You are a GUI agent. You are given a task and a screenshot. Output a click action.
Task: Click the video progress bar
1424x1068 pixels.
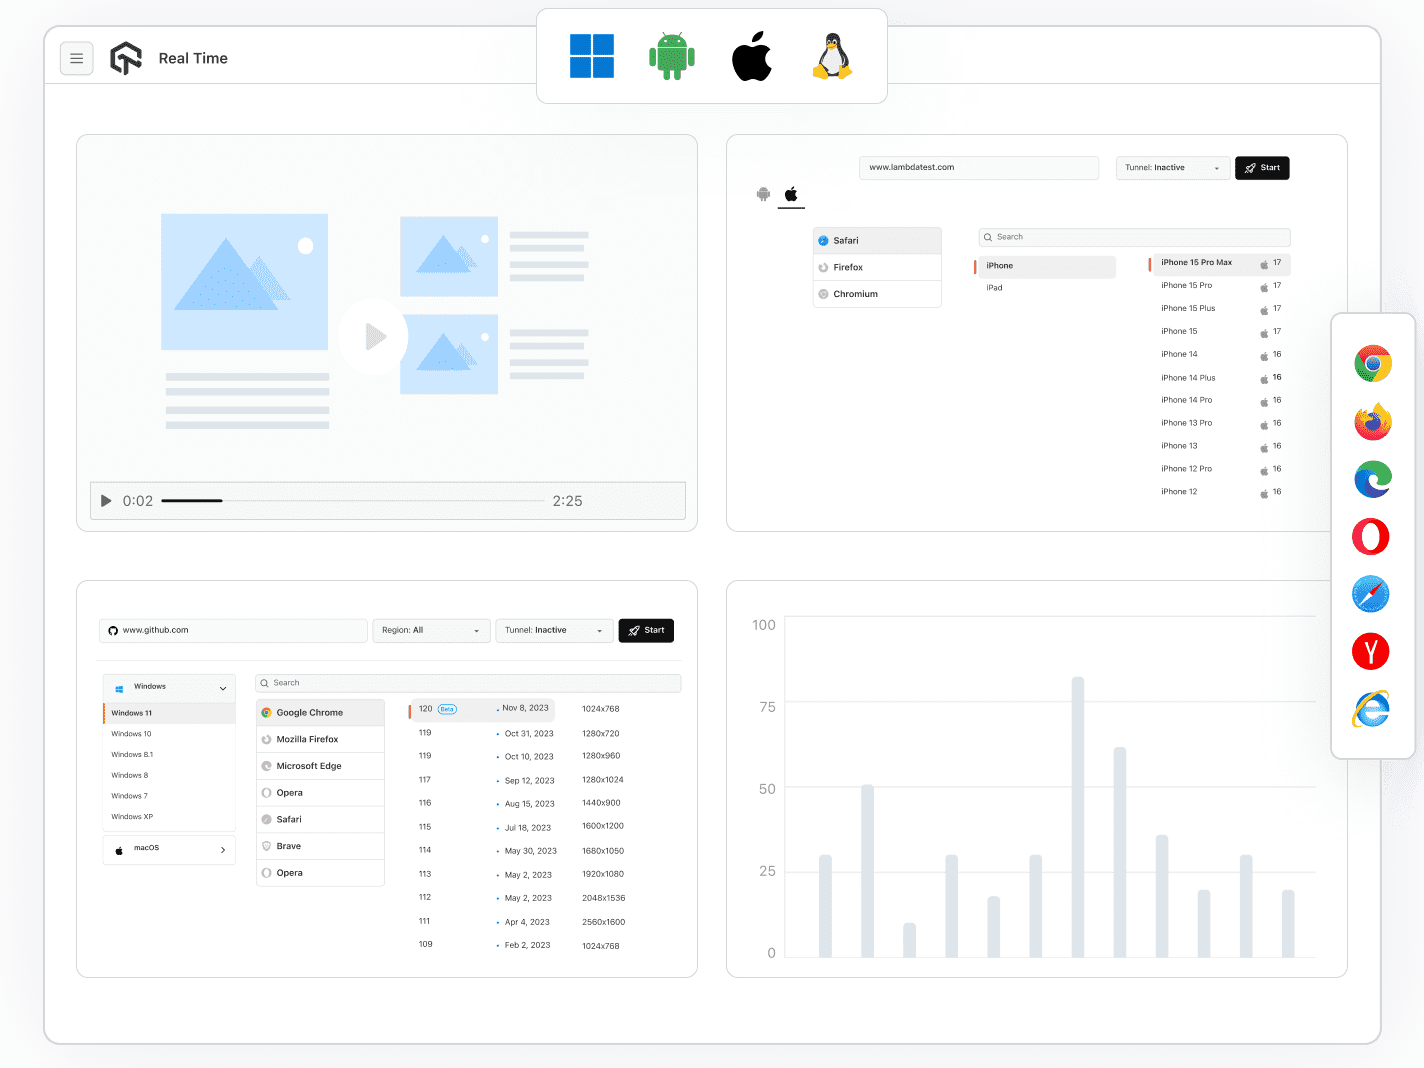click(x=353, y=501)
